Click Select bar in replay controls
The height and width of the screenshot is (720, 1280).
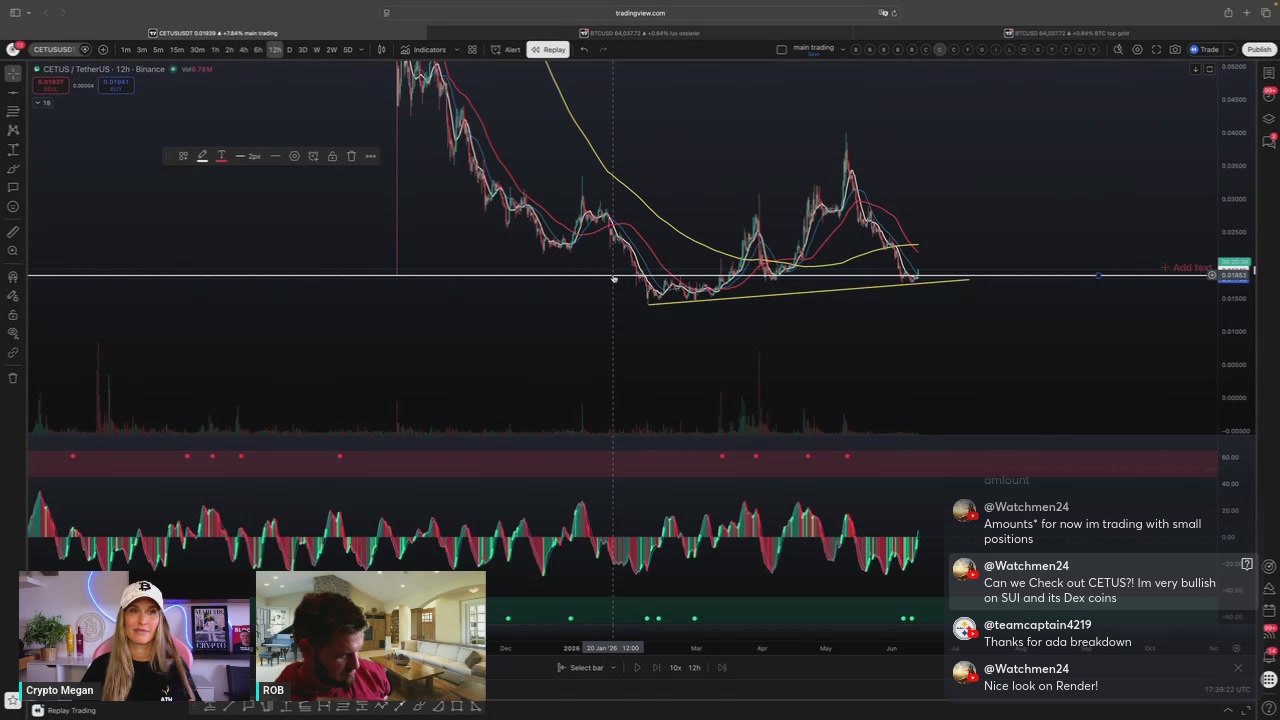coord(581,668)
